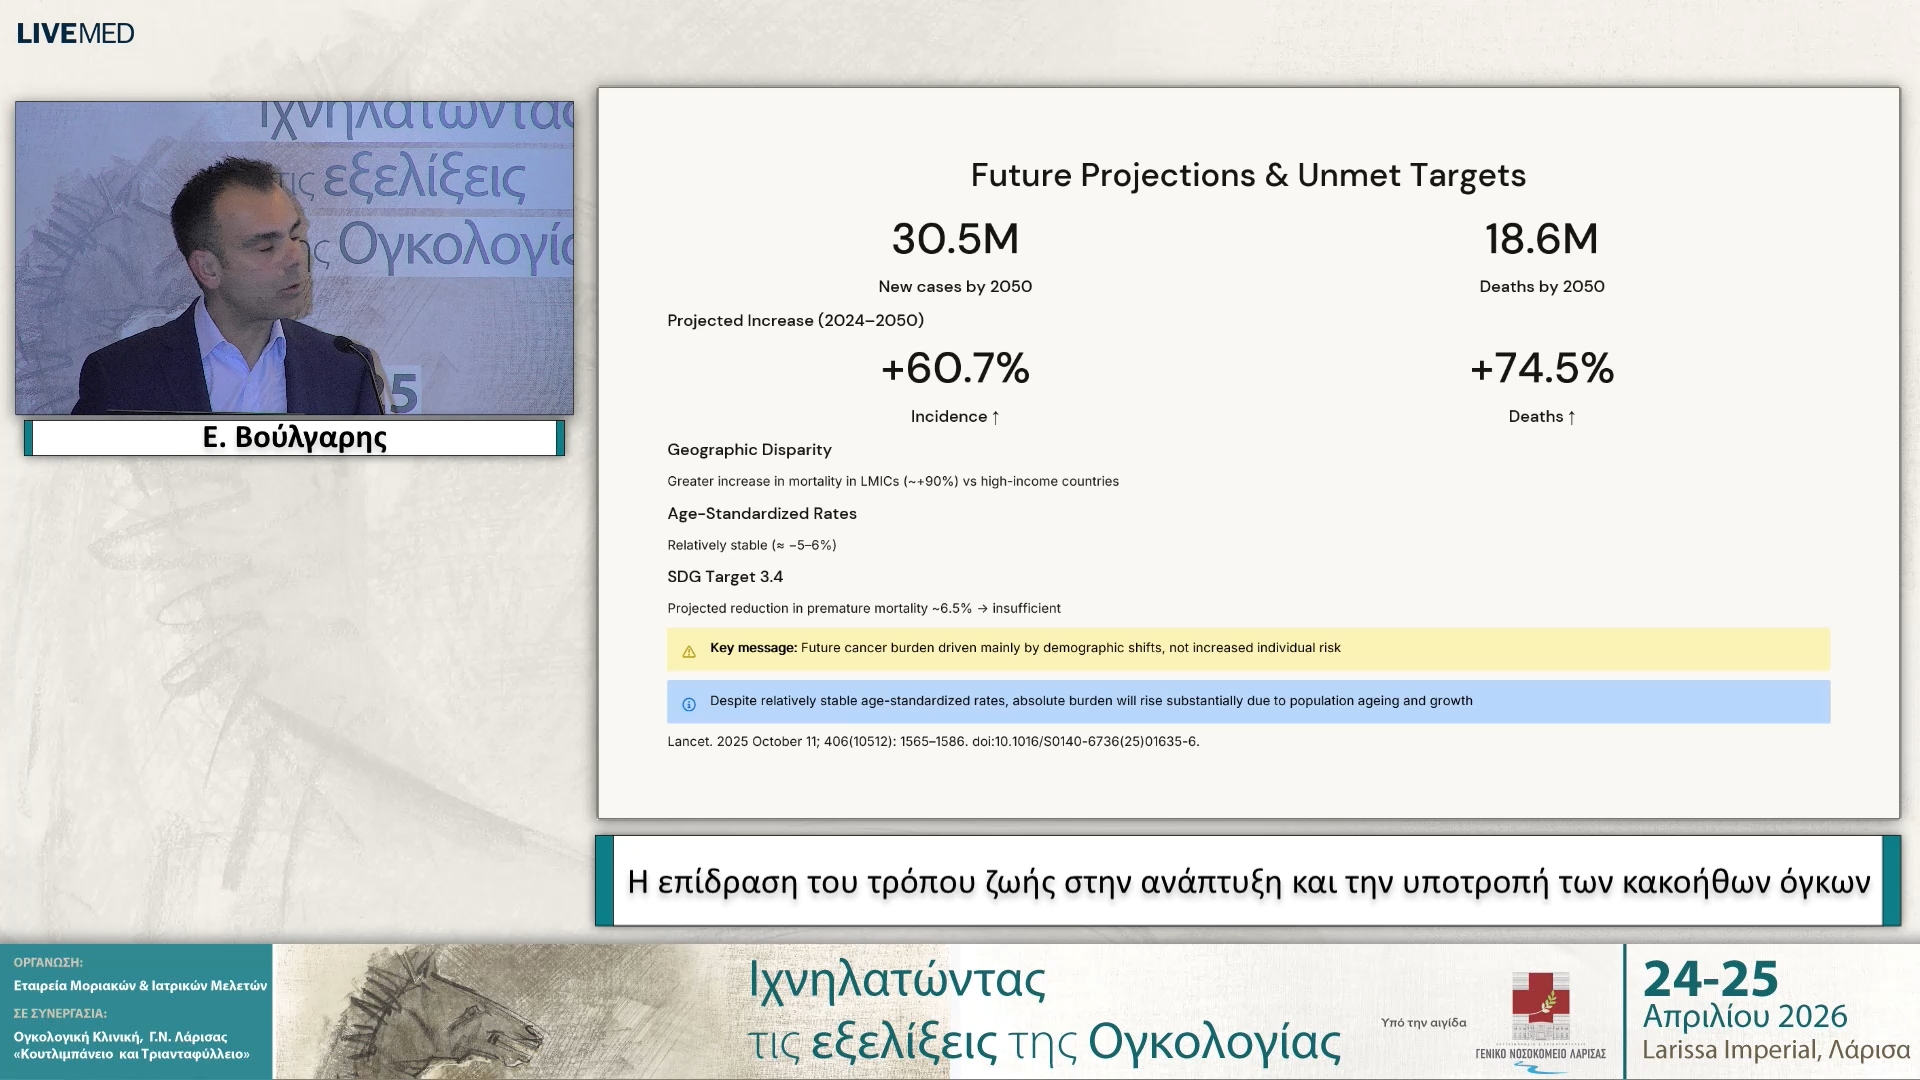This screenshot has height=1080, width=1920.
Task: Click the LIVEMED logo
Action: tap(74, 32)
